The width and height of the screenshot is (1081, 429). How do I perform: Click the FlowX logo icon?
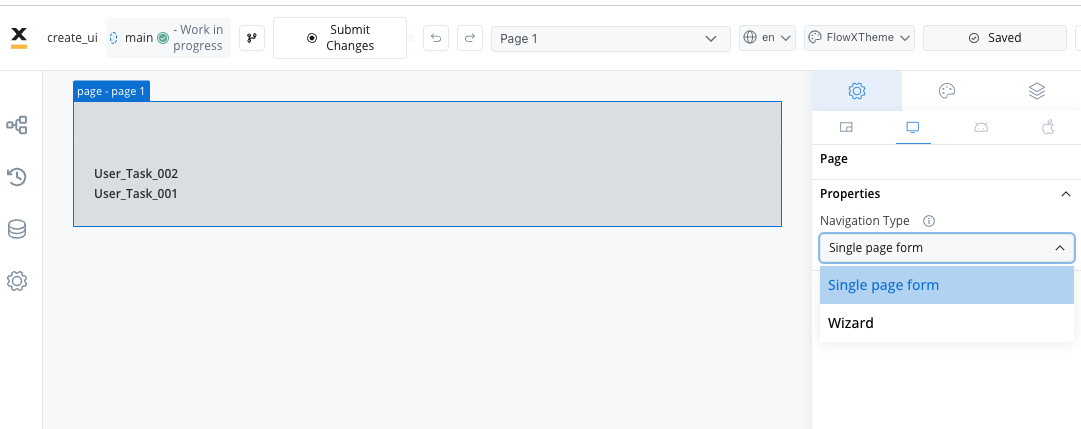(19, 38)
